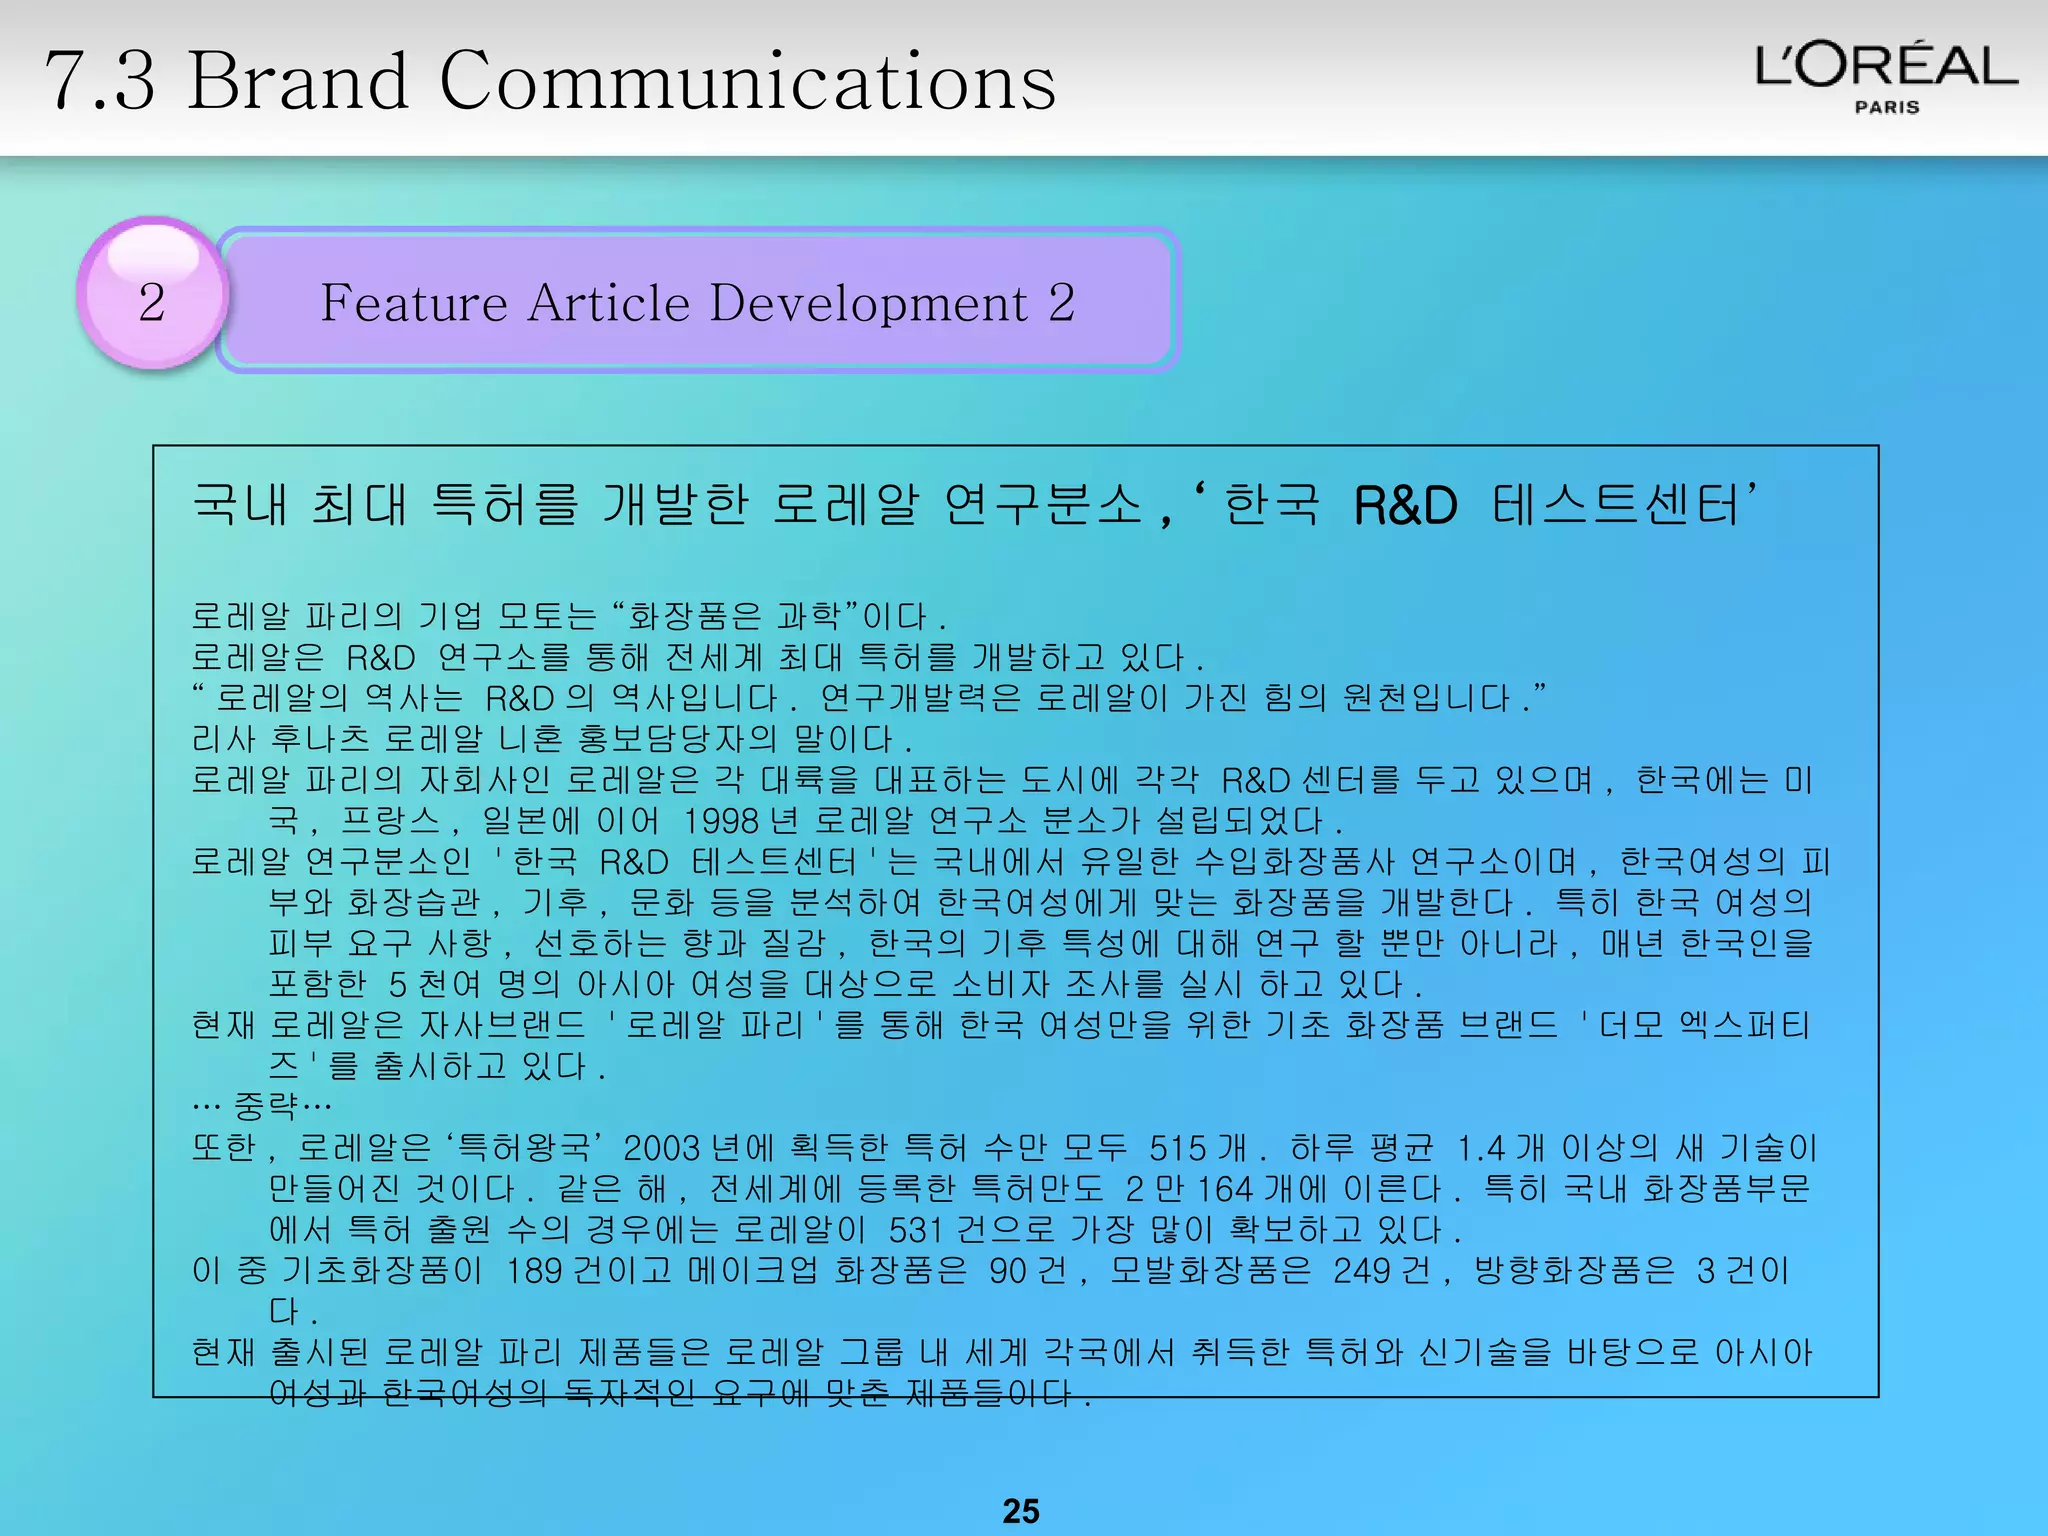Viewport: 2048px width, 1536px height.
Task: Click the line containing '531 건으로 가장 많이'
Action: click(865, 1229)
